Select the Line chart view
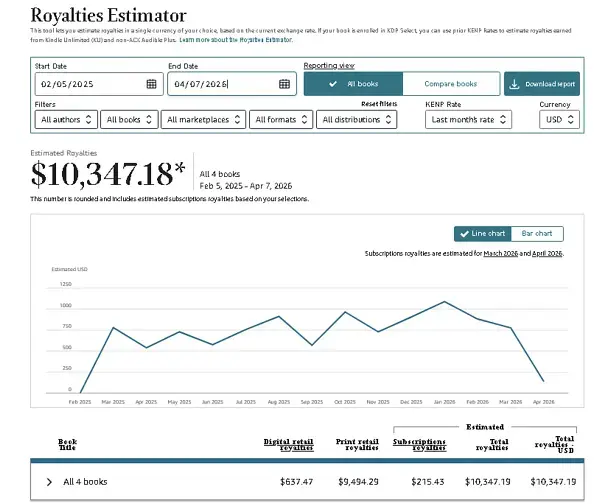The image size is (600, 504). tap(482, 233)
